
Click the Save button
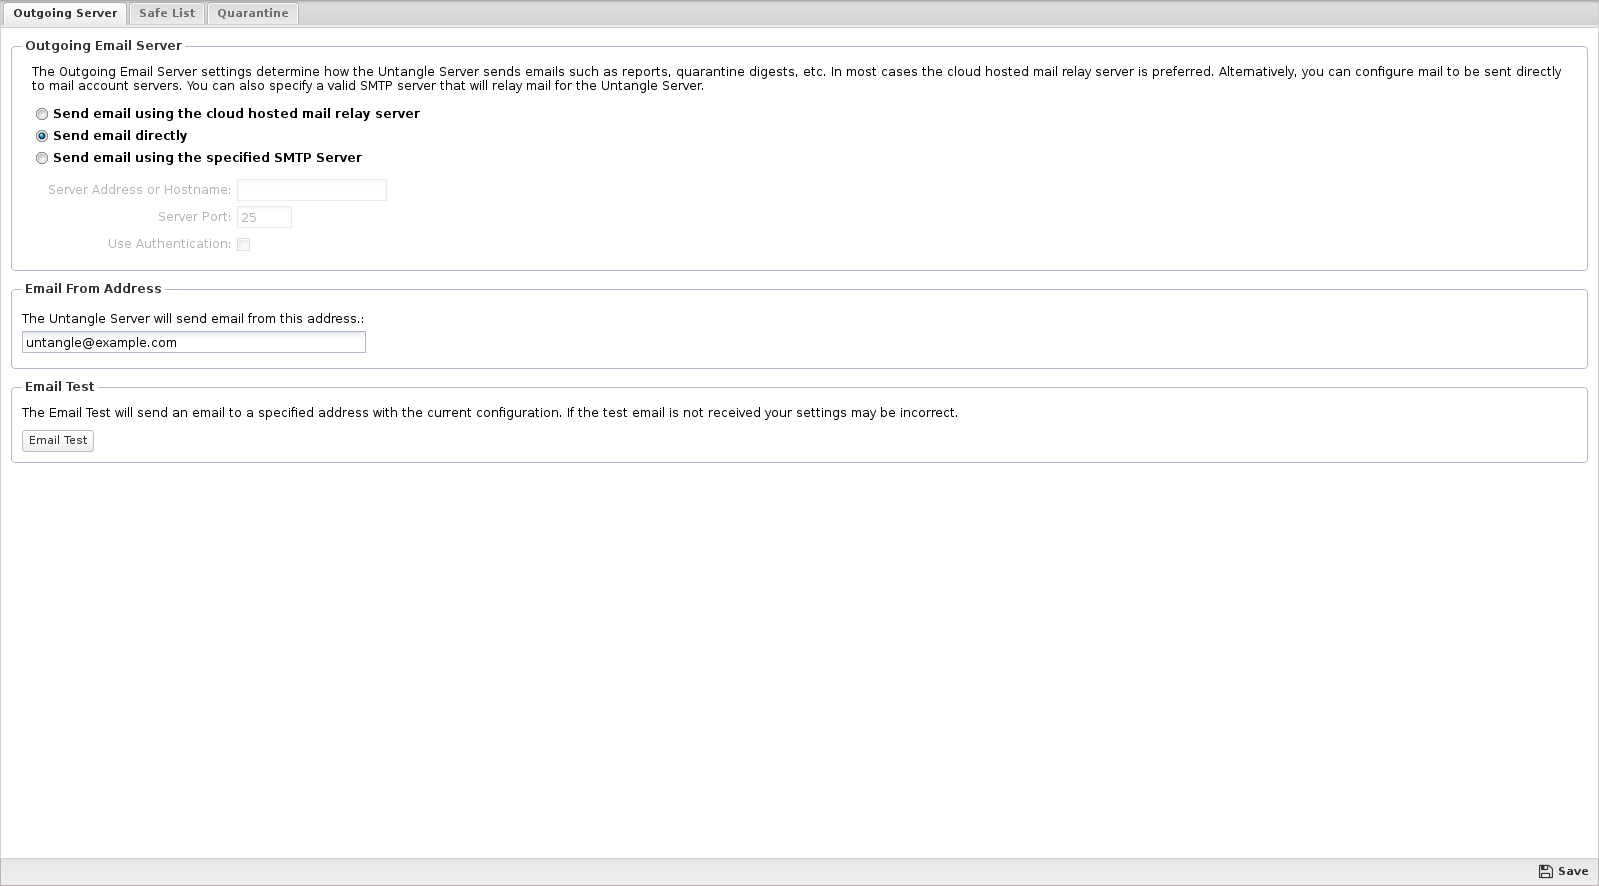point(1563,872)
